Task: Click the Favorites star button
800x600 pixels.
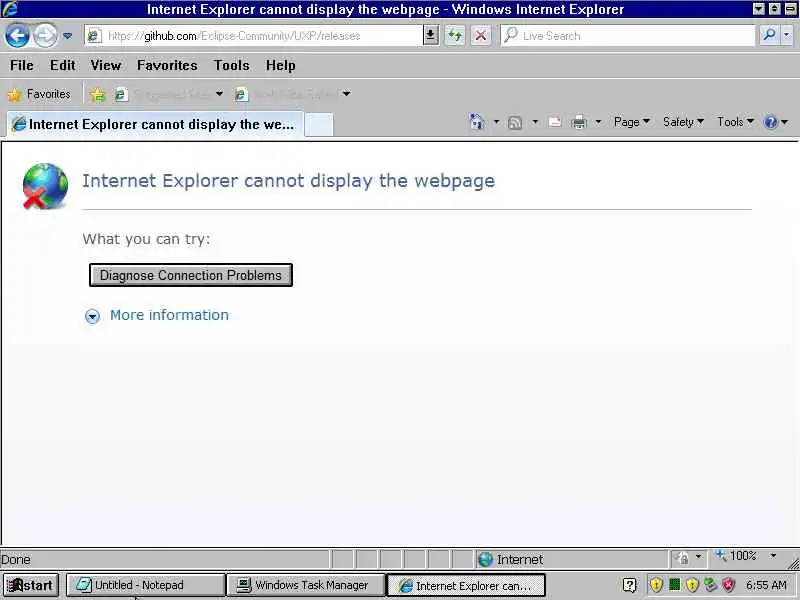Action: pyautogui.click(x=39, y=94)
